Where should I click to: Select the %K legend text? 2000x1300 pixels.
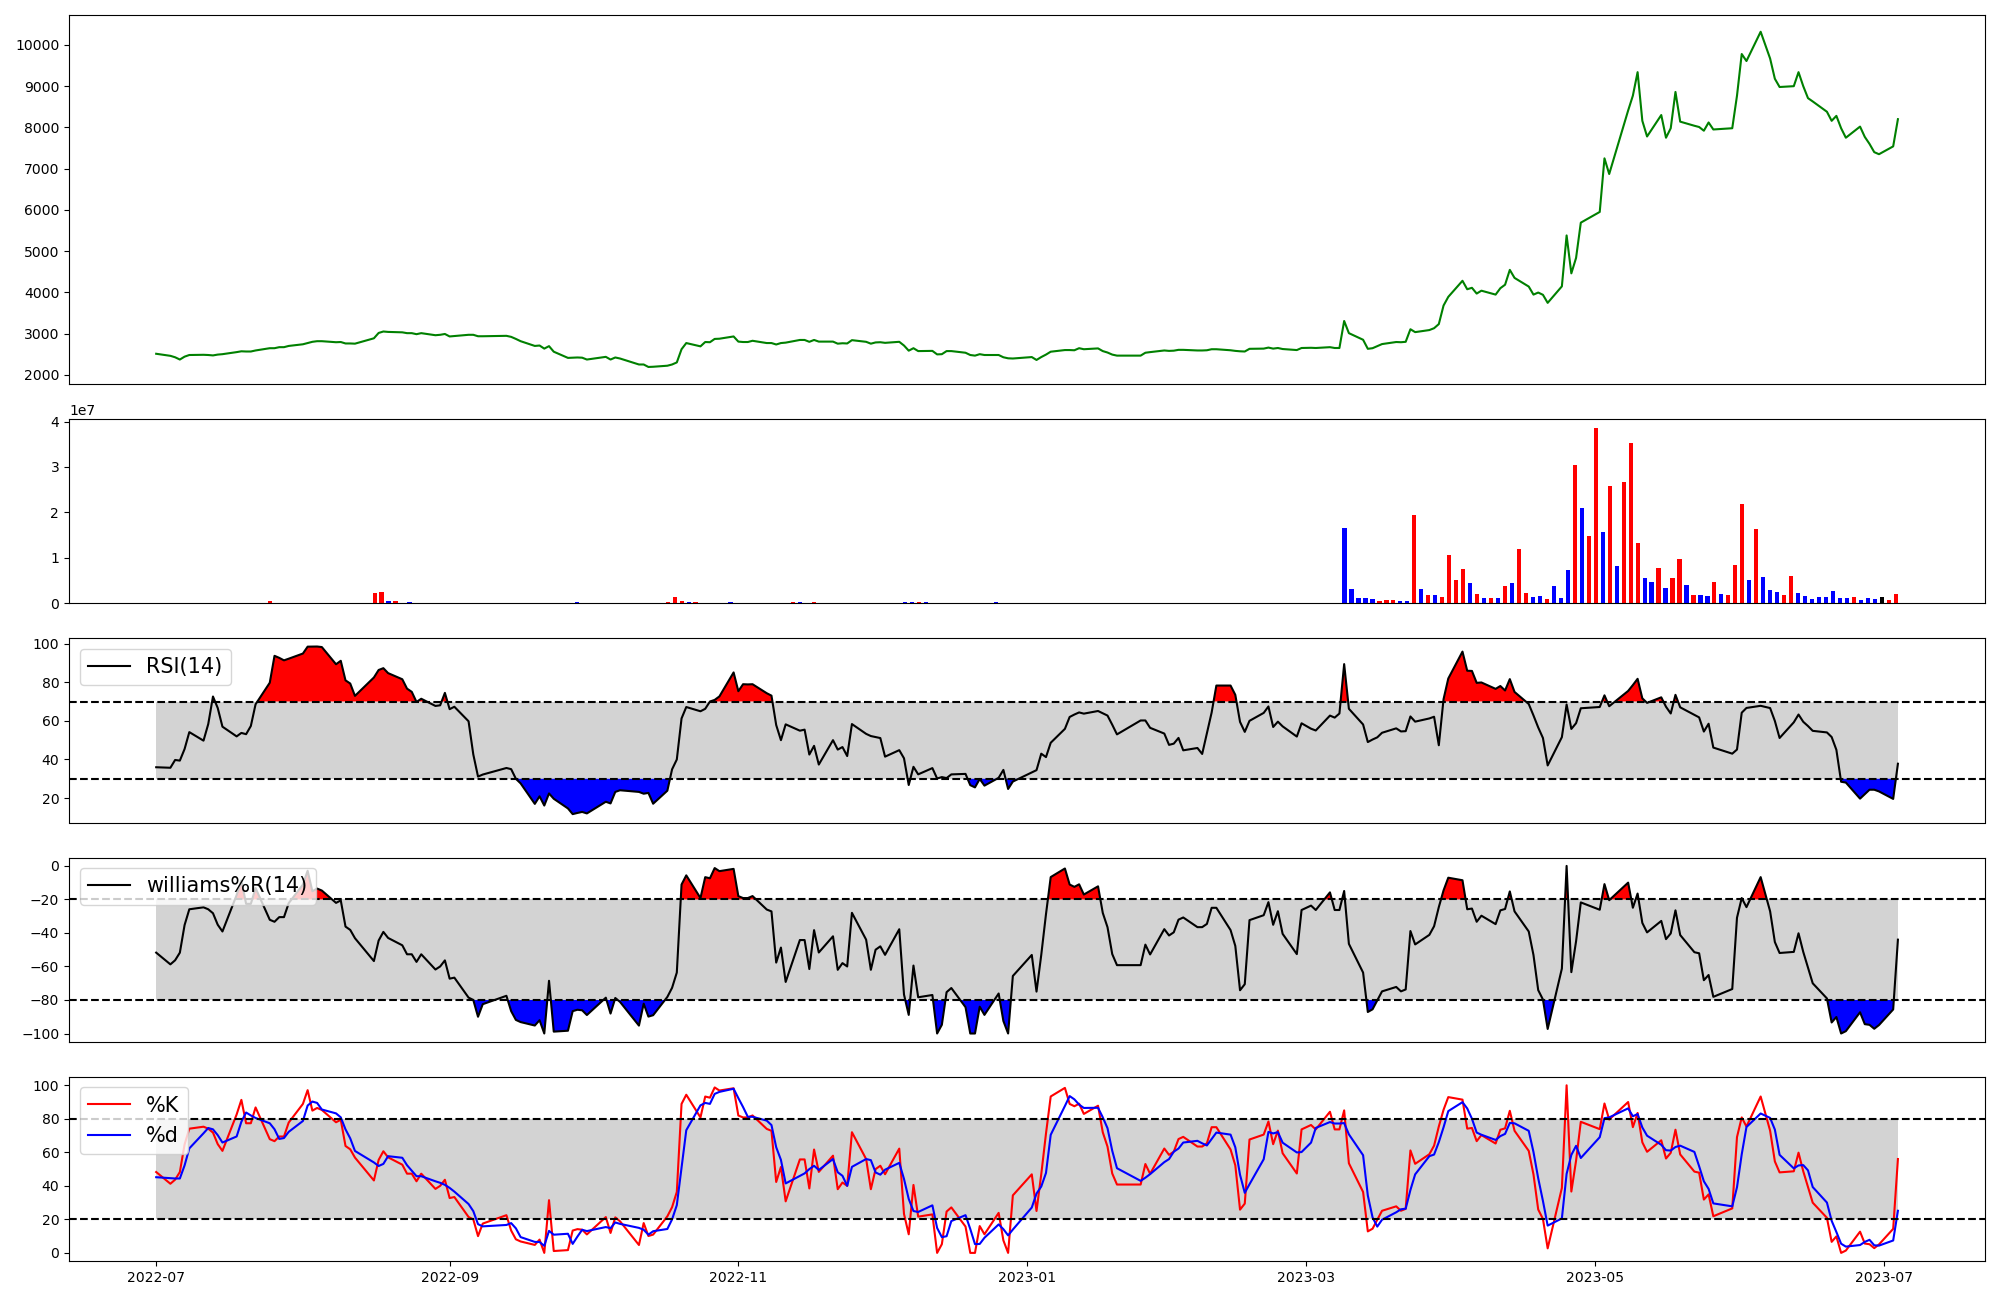click(162, 1105)
